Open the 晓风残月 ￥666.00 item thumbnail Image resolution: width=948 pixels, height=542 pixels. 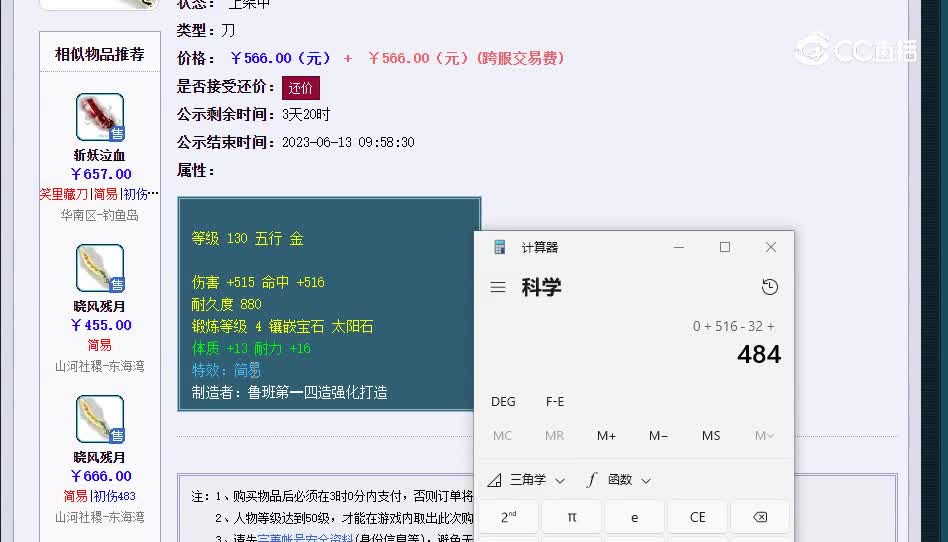point(100,419)
